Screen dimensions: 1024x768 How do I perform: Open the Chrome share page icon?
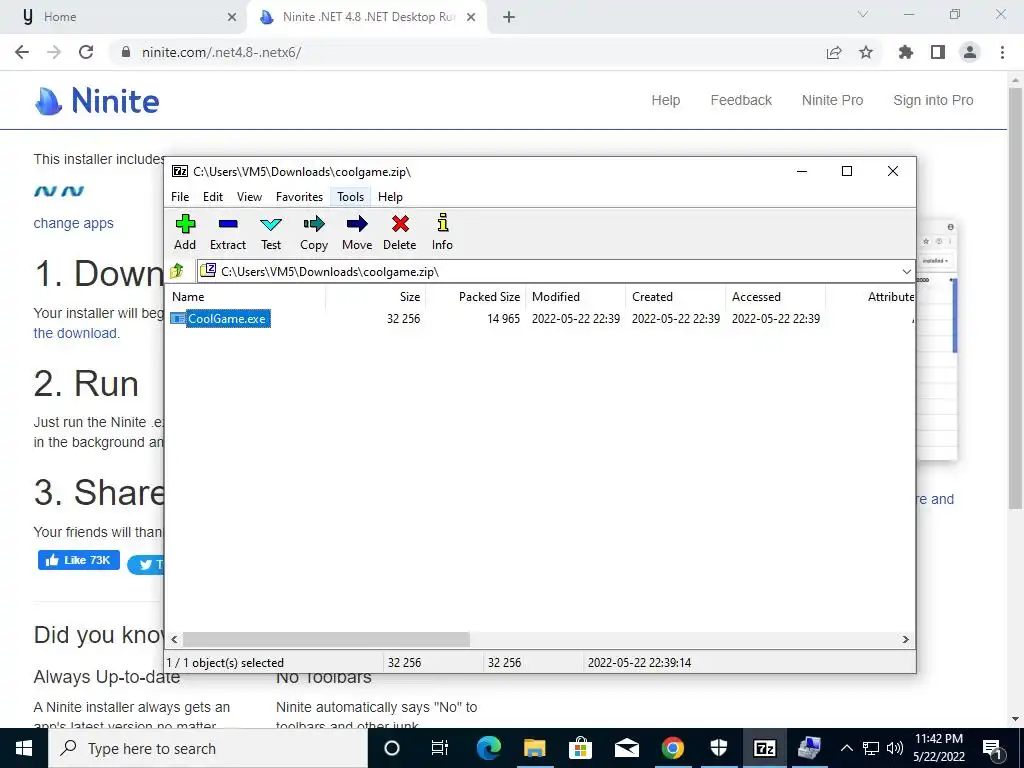[834, 52]
